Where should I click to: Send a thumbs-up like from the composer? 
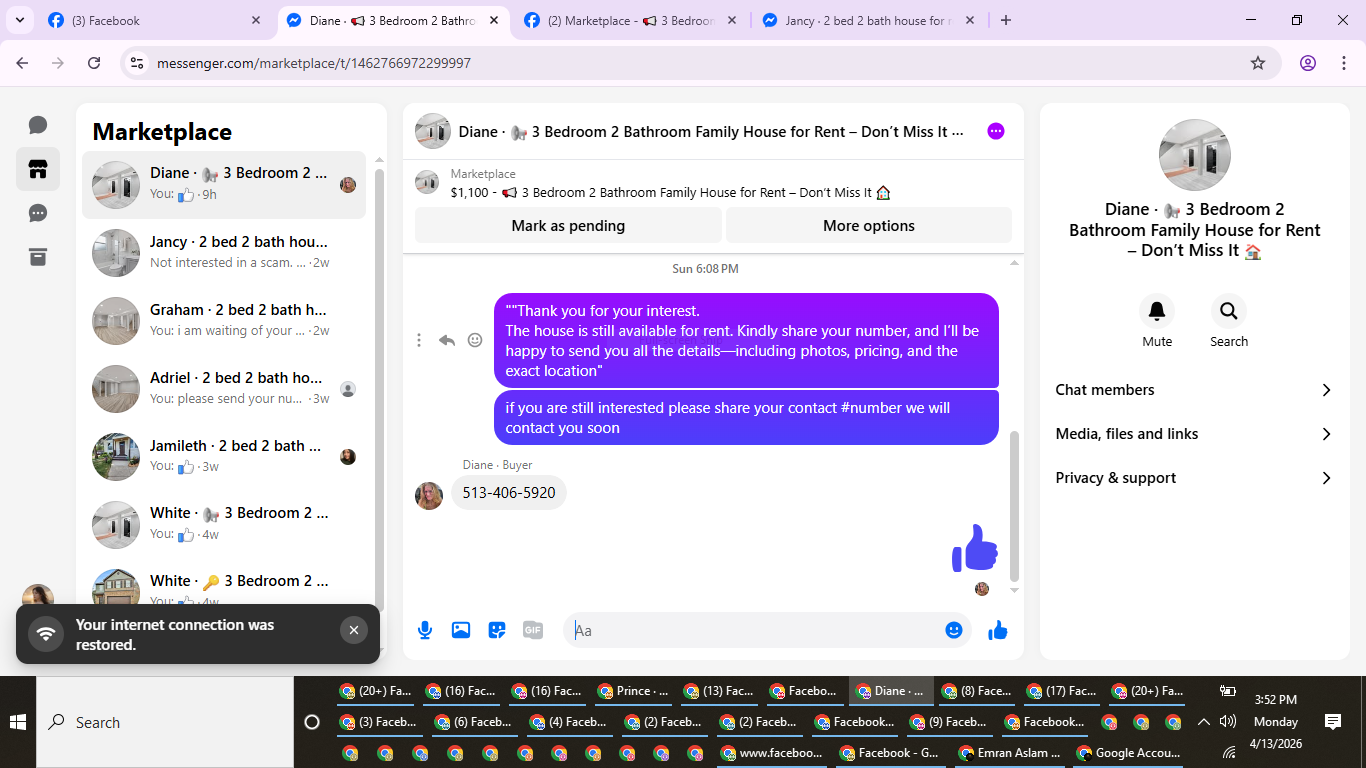coord(998,630)
